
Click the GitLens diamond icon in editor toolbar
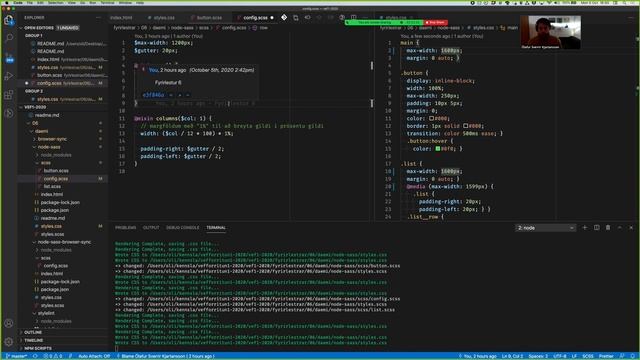point(284,18)
